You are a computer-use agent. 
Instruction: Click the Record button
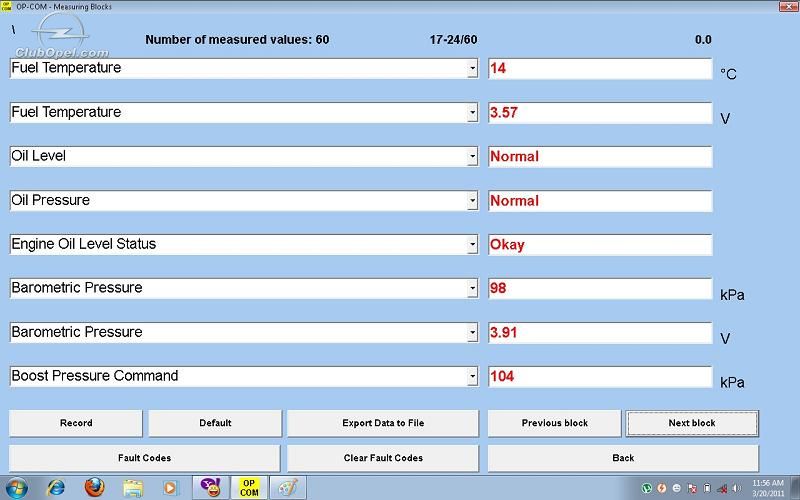click(76, 423)
